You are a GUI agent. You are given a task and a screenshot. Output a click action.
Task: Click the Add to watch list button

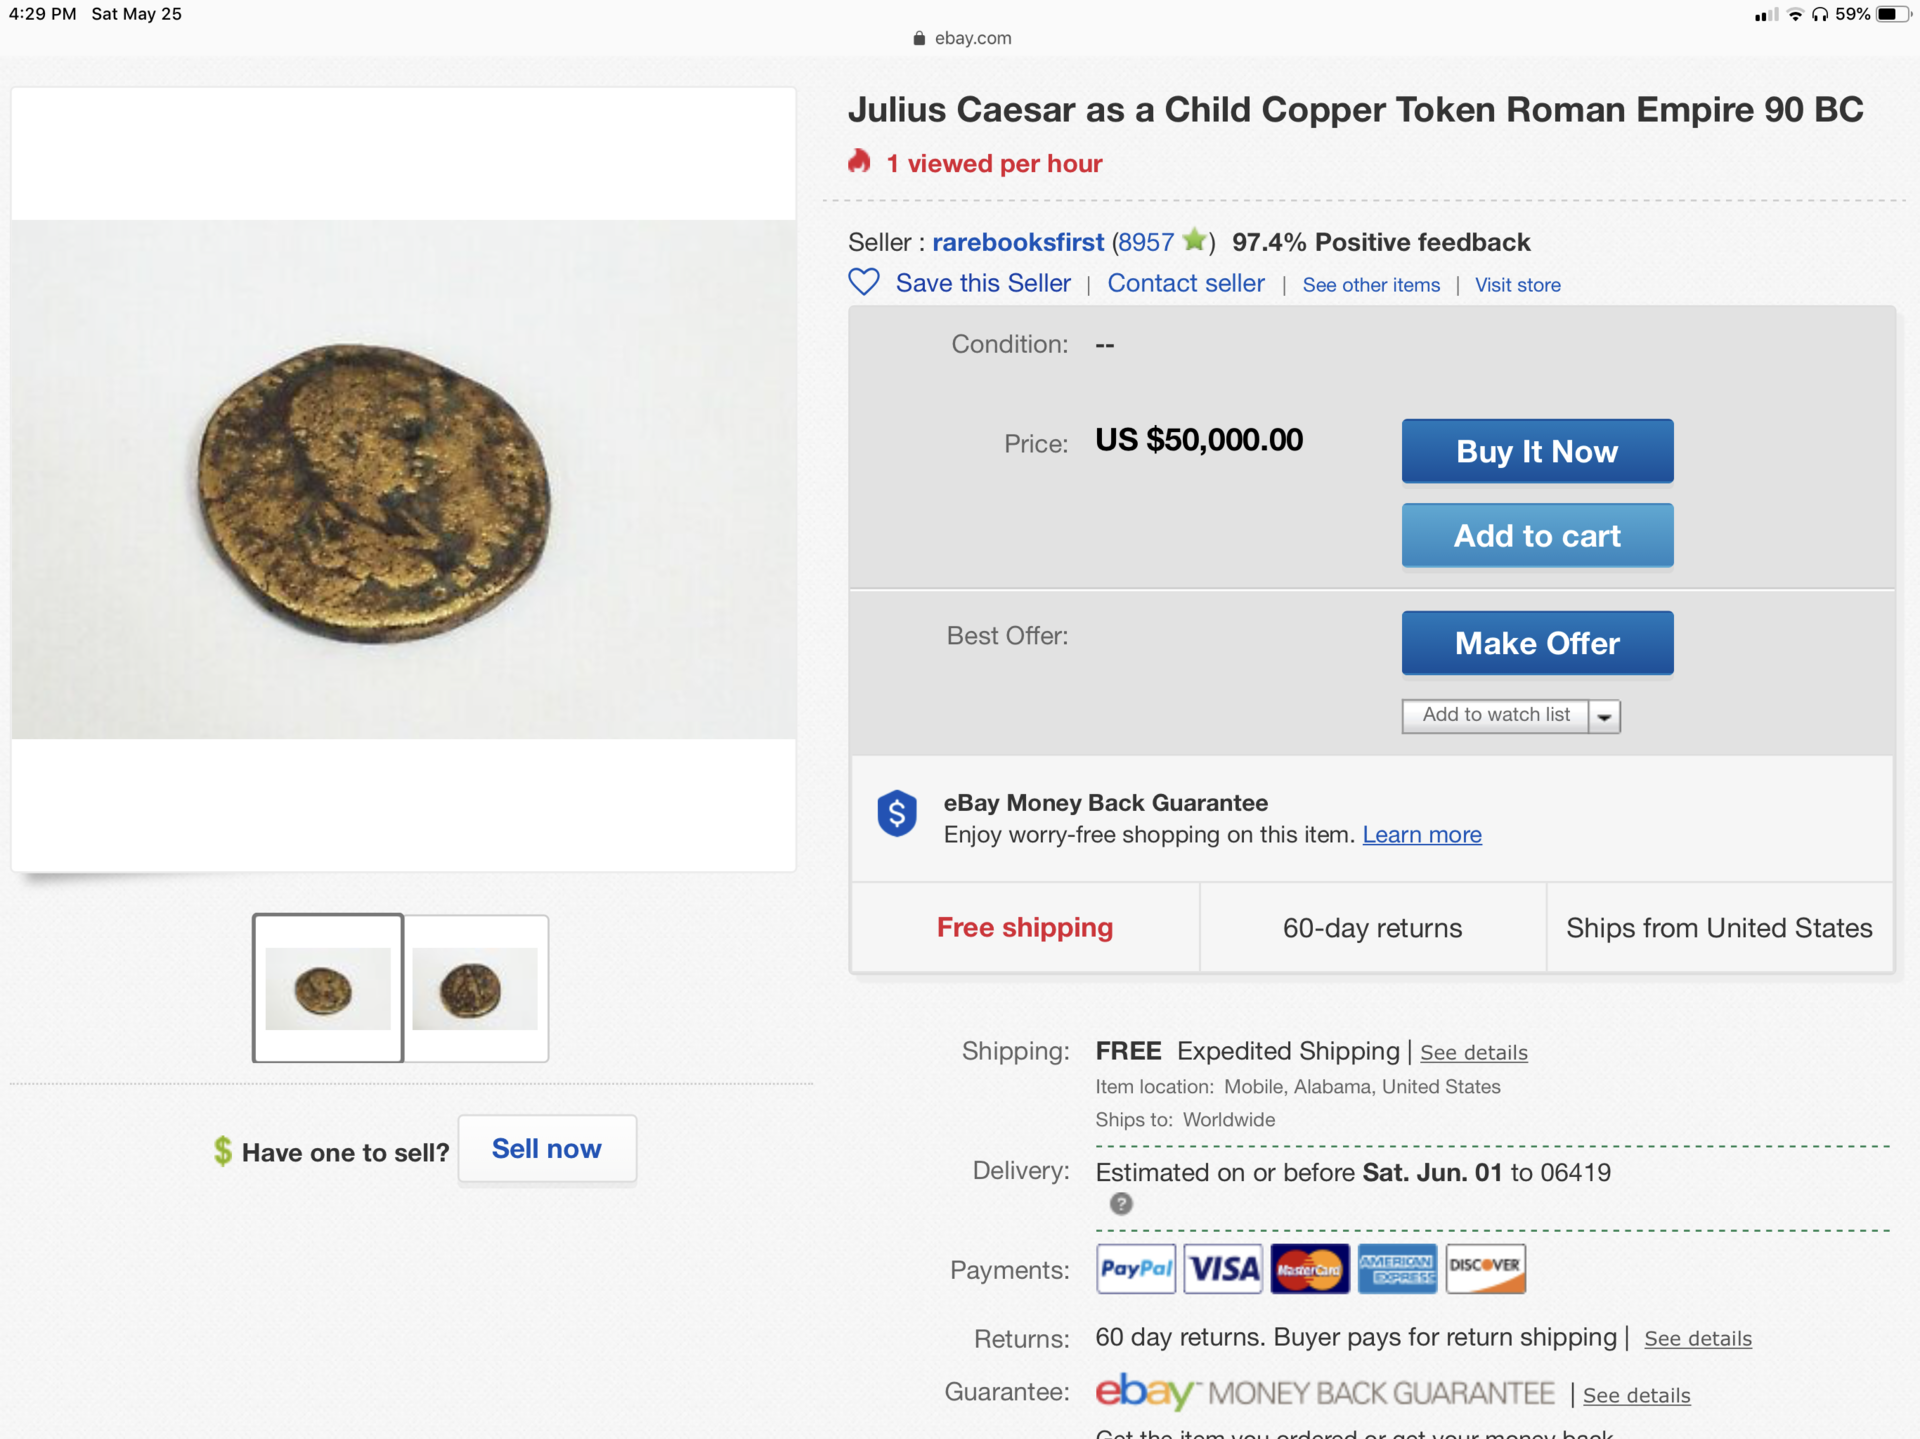pos(1495,716)
